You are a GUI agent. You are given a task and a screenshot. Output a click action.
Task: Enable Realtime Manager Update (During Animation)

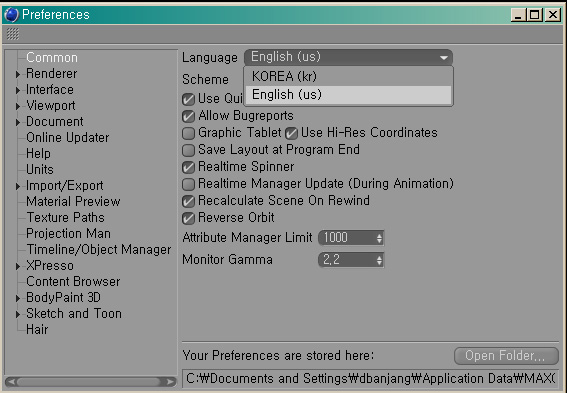[188, 184]
